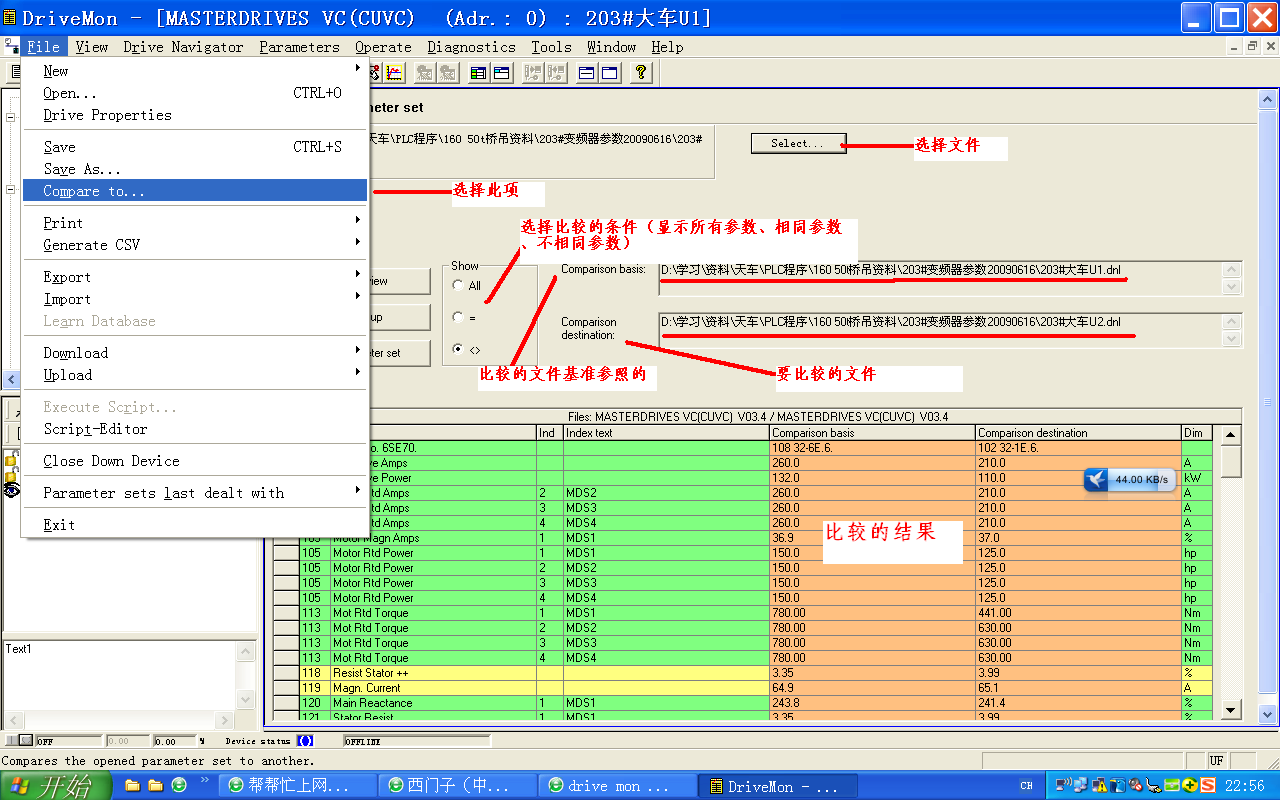Select the All radio button under Show
Screen dimensions: 1280x800
click(x=458, y=285)
